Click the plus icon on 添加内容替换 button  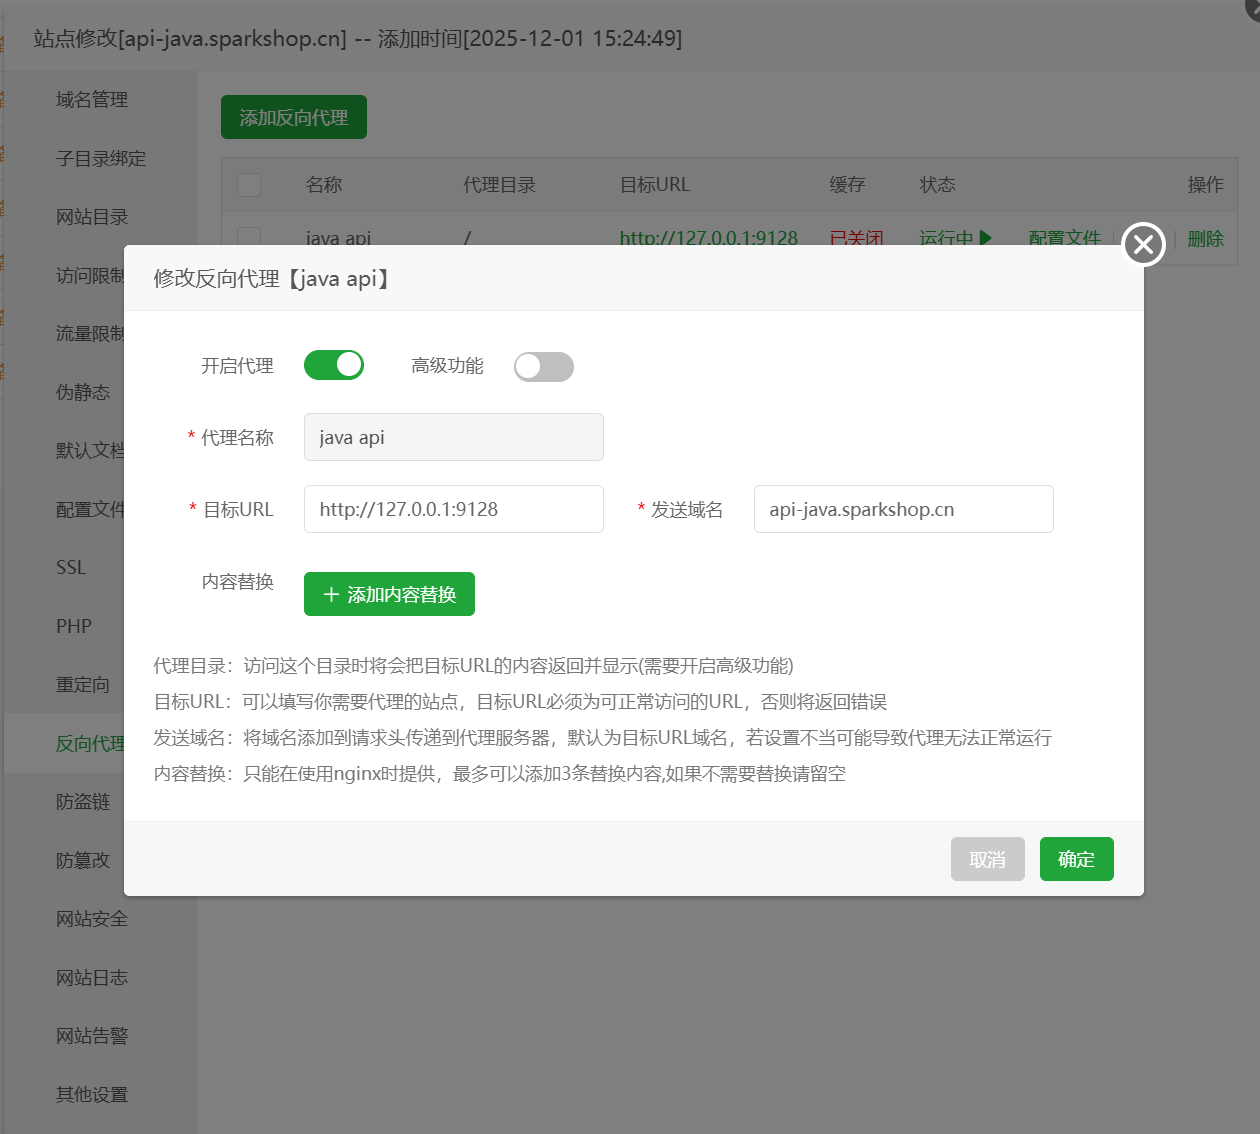tap(331, 593)
